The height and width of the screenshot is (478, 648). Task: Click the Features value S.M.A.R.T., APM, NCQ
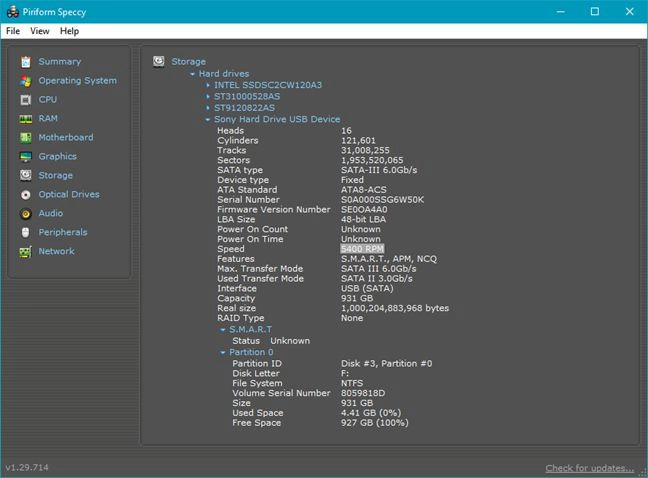click(388, 259)
